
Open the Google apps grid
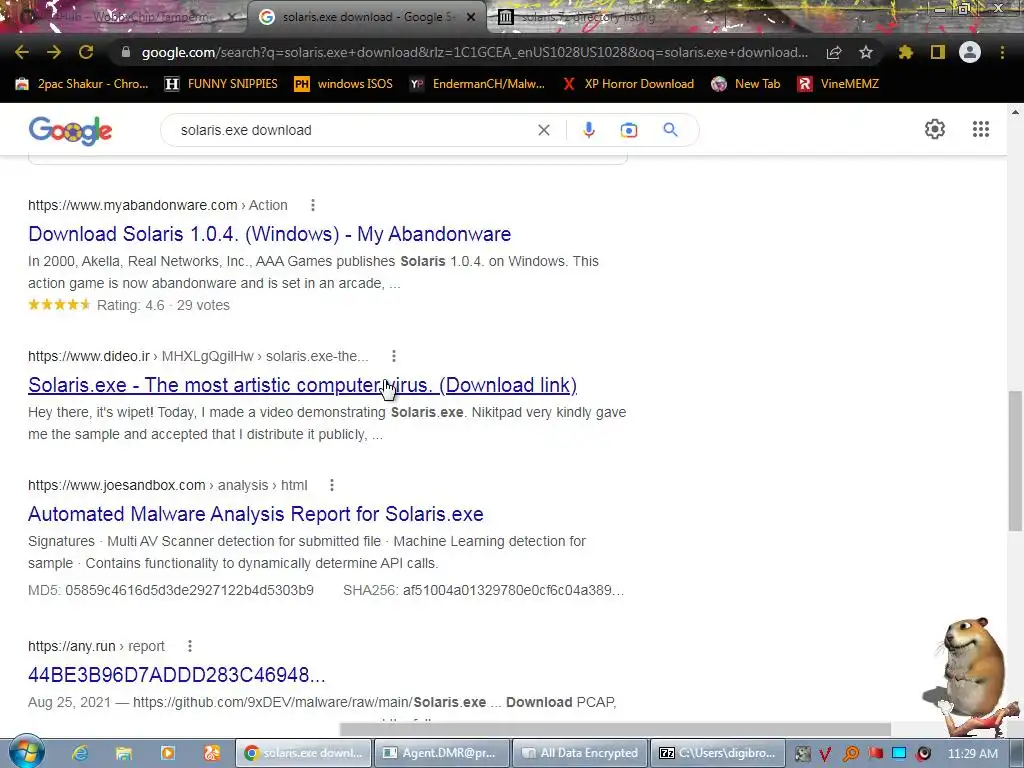(981, 129)
